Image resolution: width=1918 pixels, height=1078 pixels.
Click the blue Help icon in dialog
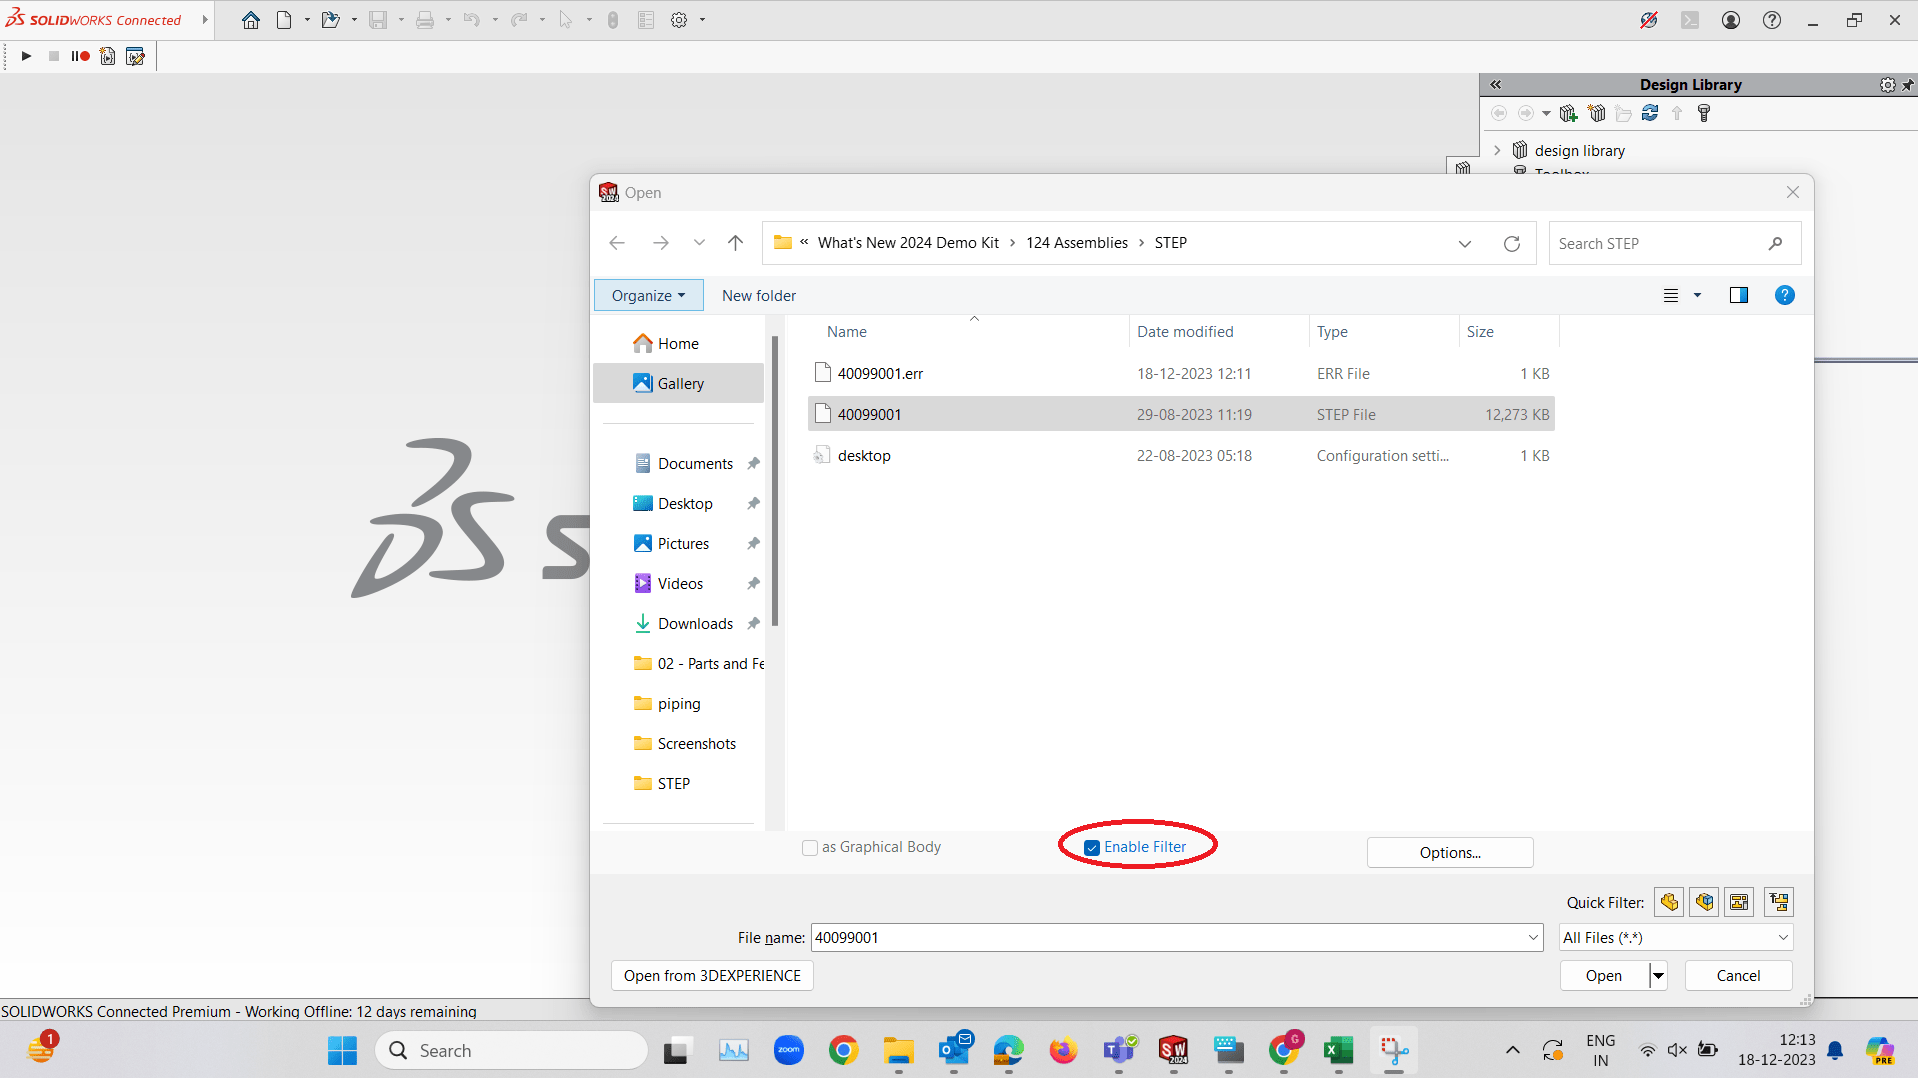[x=1785, y=296]
